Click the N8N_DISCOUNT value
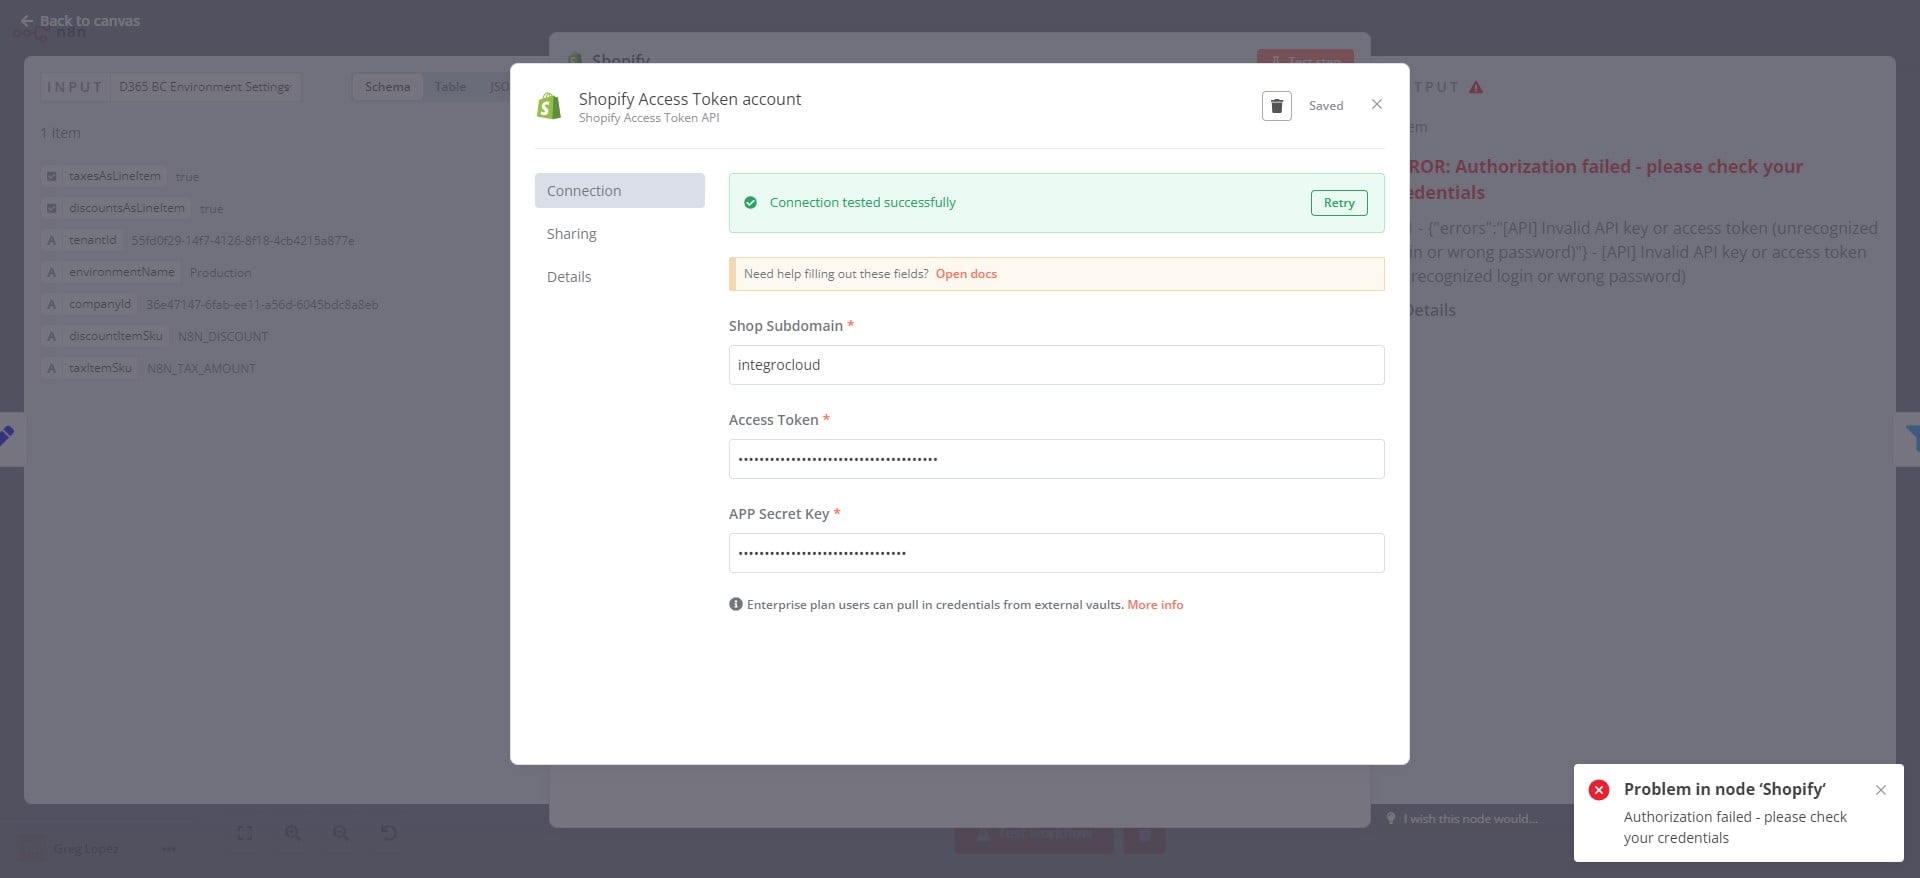This screenshot has width=1920, height=878. point(223,337)
